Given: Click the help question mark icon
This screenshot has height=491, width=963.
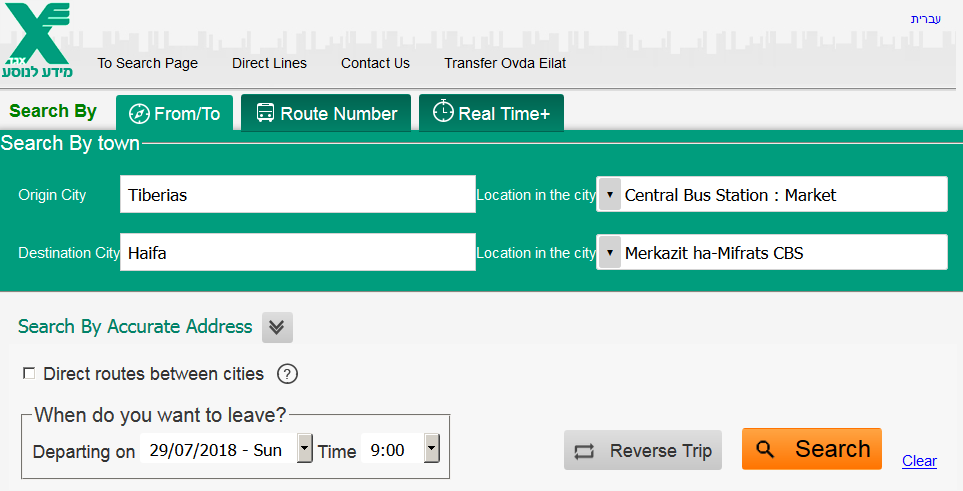Looking at the screenshot, I should (x=287, y=374).
